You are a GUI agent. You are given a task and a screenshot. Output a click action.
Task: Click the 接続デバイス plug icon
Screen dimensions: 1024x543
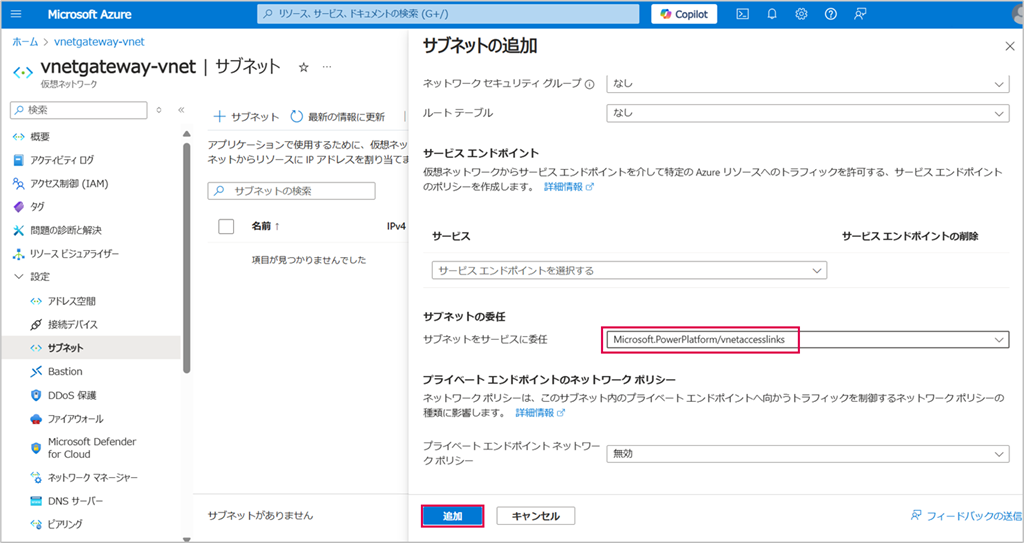click(x=36, y=325)
